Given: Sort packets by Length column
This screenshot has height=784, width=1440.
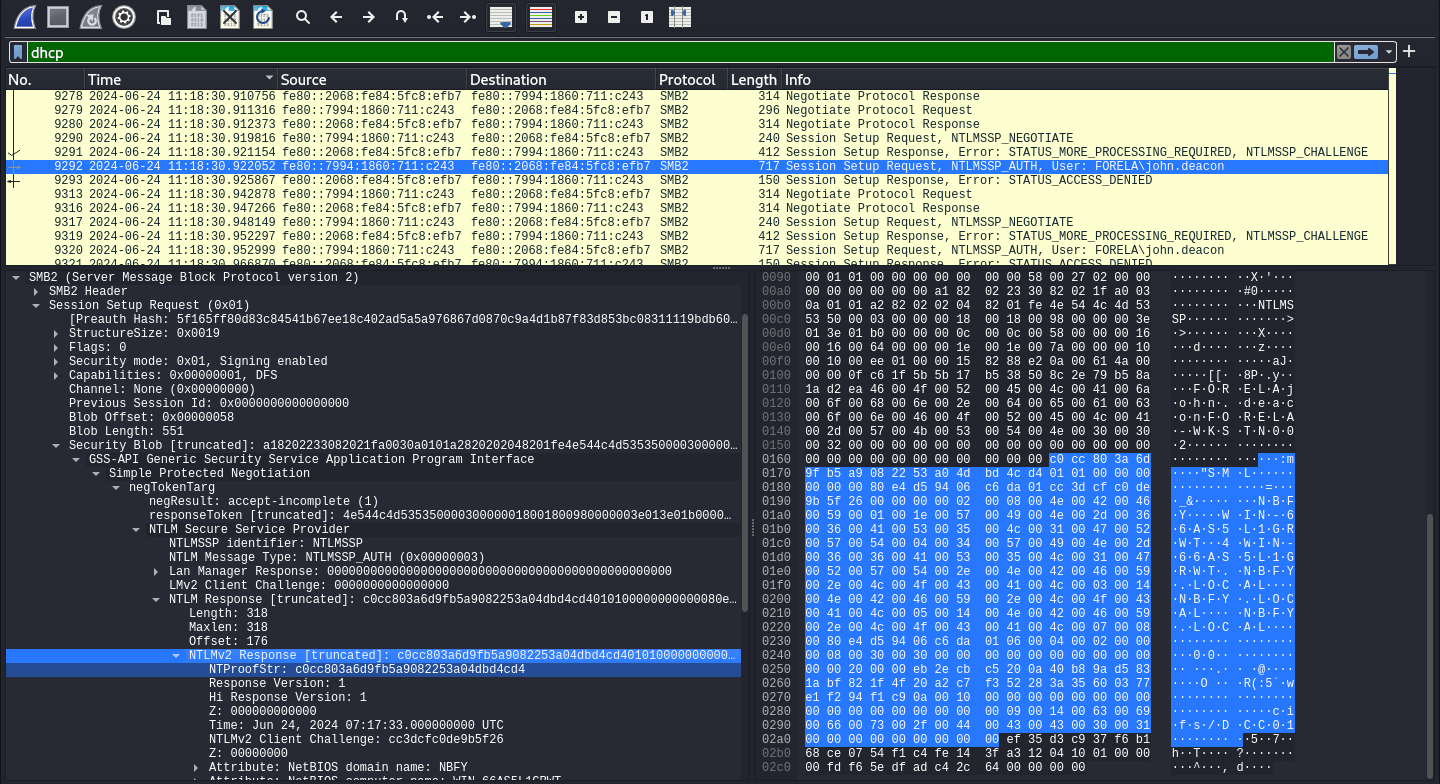Looking at the screenshot, I should (754, 79).
